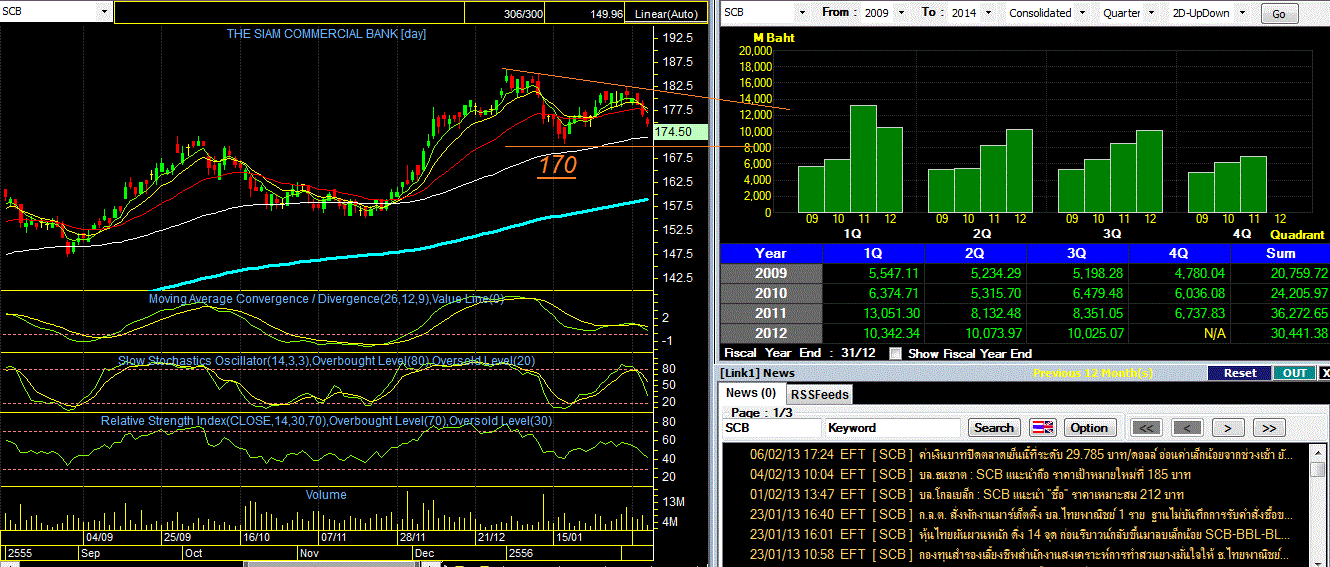Image resolution: width=1330 pixels, height=567 pixels.
Task: Click the SCB symbol field in the news search
Action: point(772,427)
